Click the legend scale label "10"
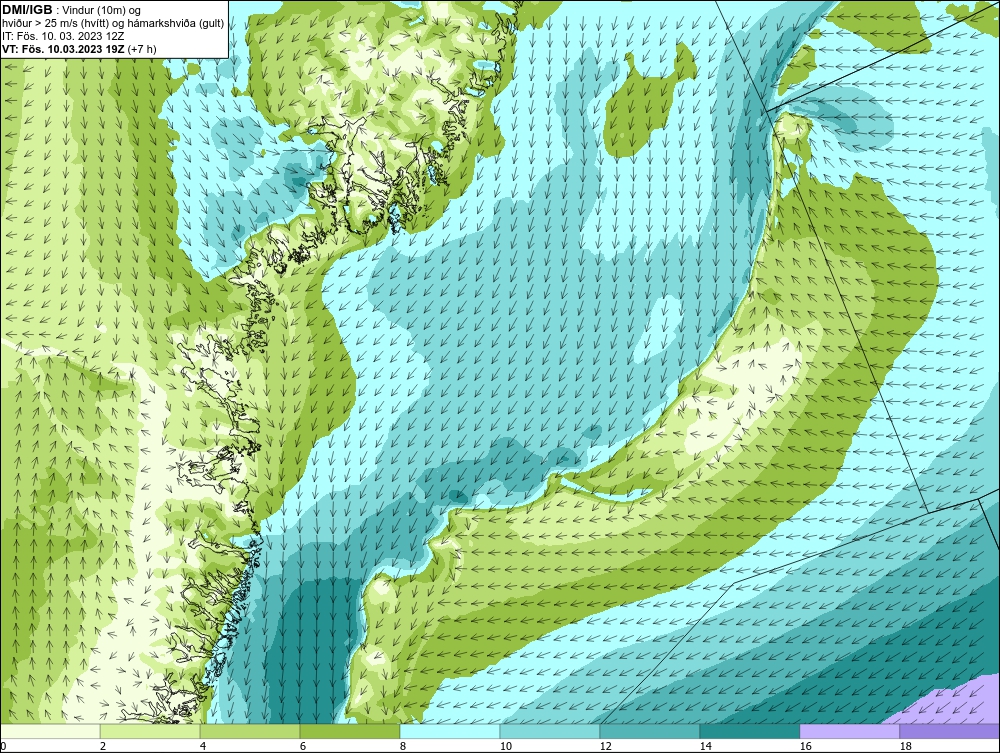The image size is (1000, 753). [506, 746]
